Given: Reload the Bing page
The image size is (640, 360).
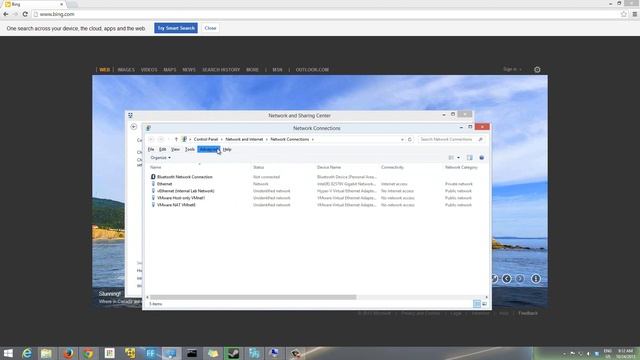Looking at the screenshot, I should tap(25, 14).
